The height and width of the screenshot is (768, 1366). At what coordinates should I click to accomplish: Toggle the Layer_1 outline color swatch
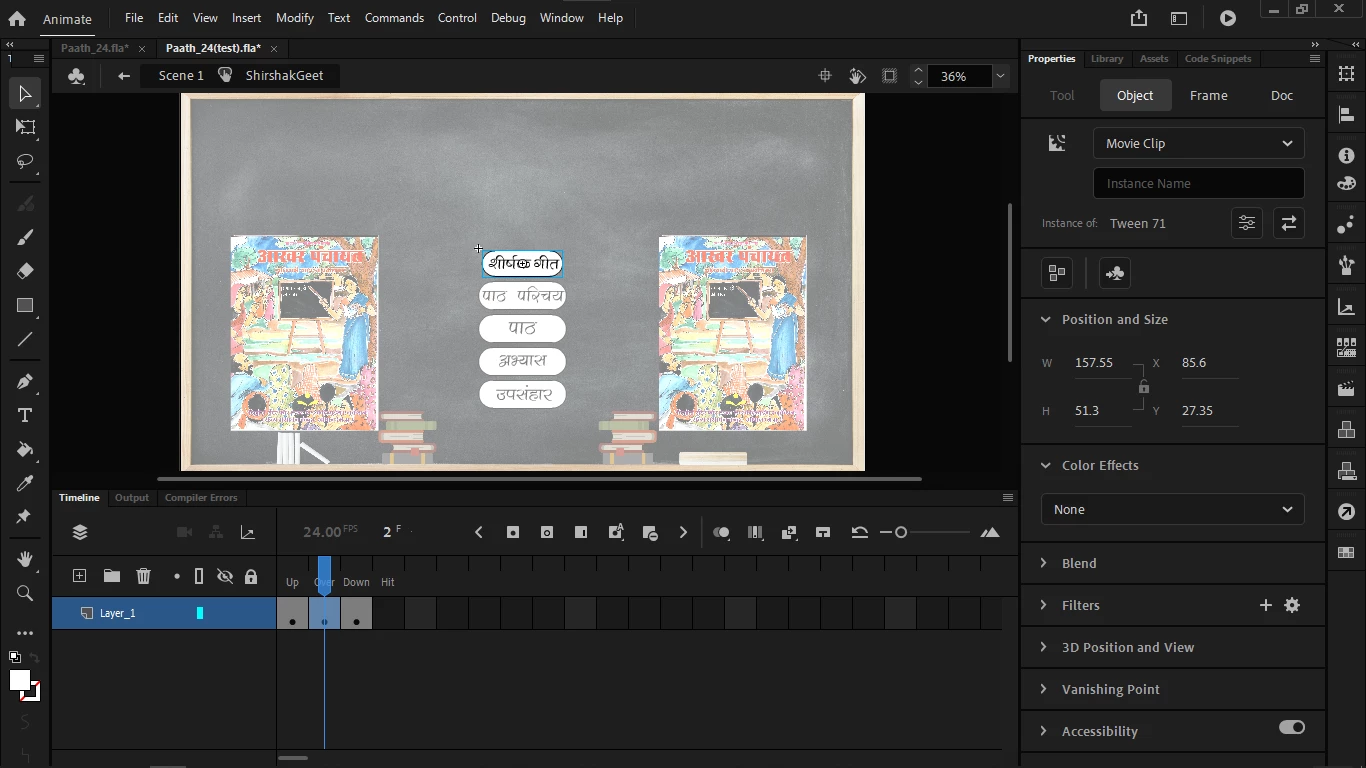pyautogui.click(x=200, y=613)
